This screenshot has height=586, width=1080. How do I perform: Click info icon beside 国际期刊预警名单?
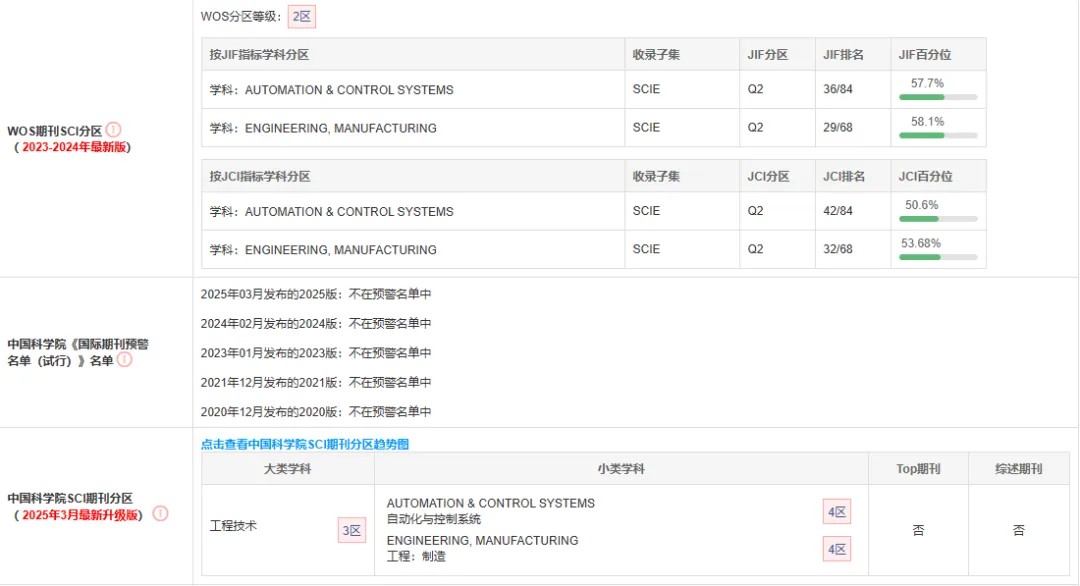[125, 359]
